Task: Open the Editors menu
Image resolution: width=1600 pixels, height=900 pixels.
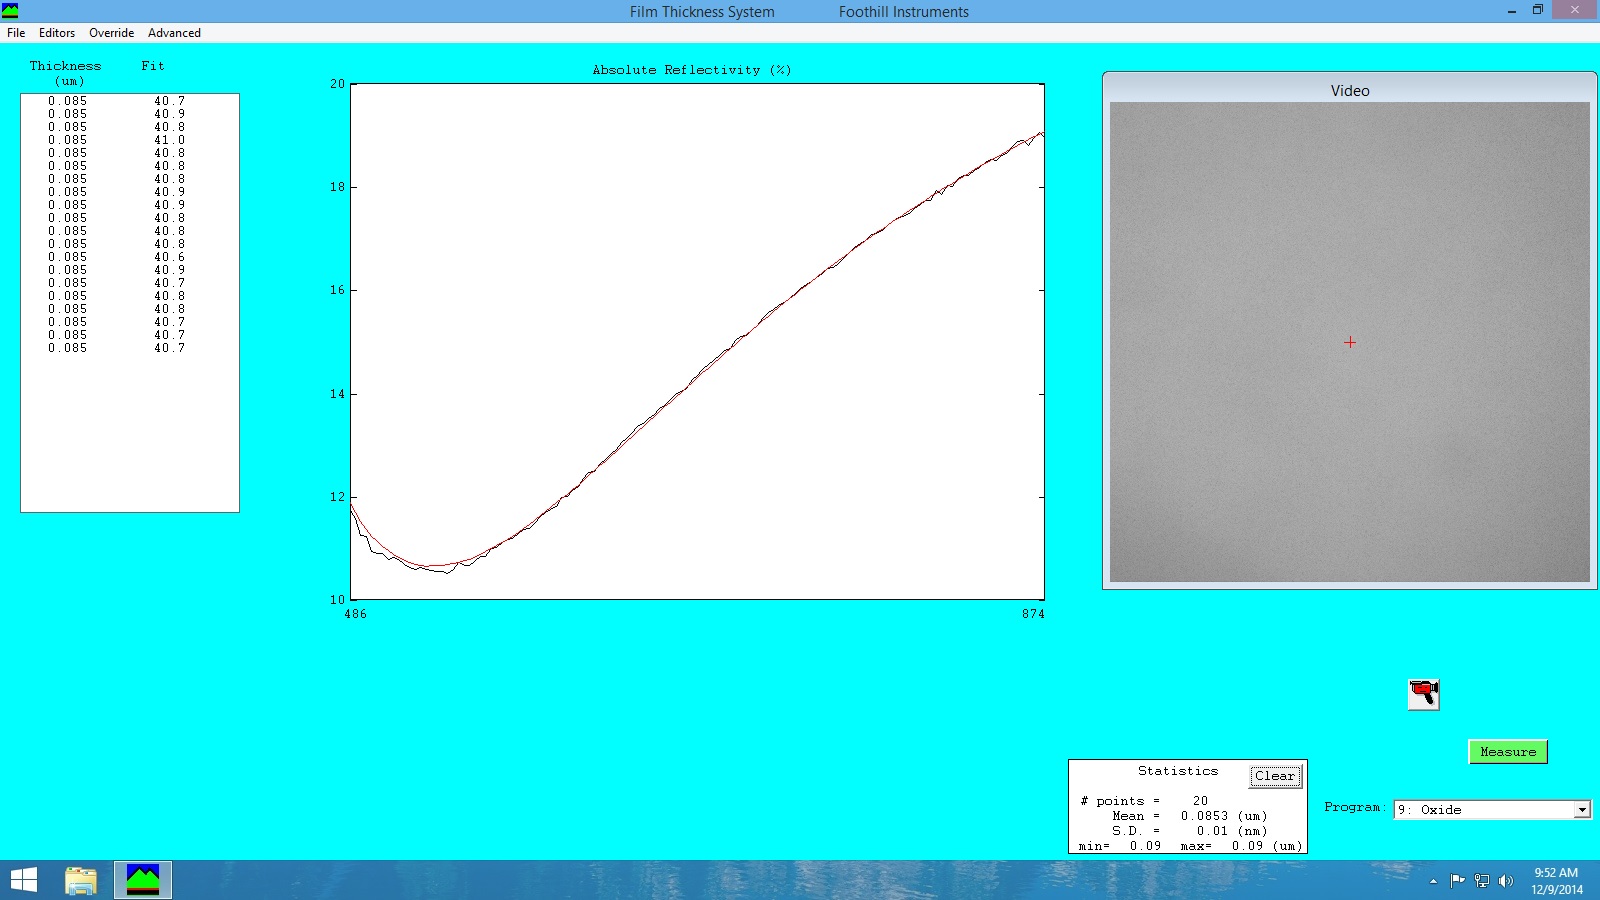Action: point(57,33)
